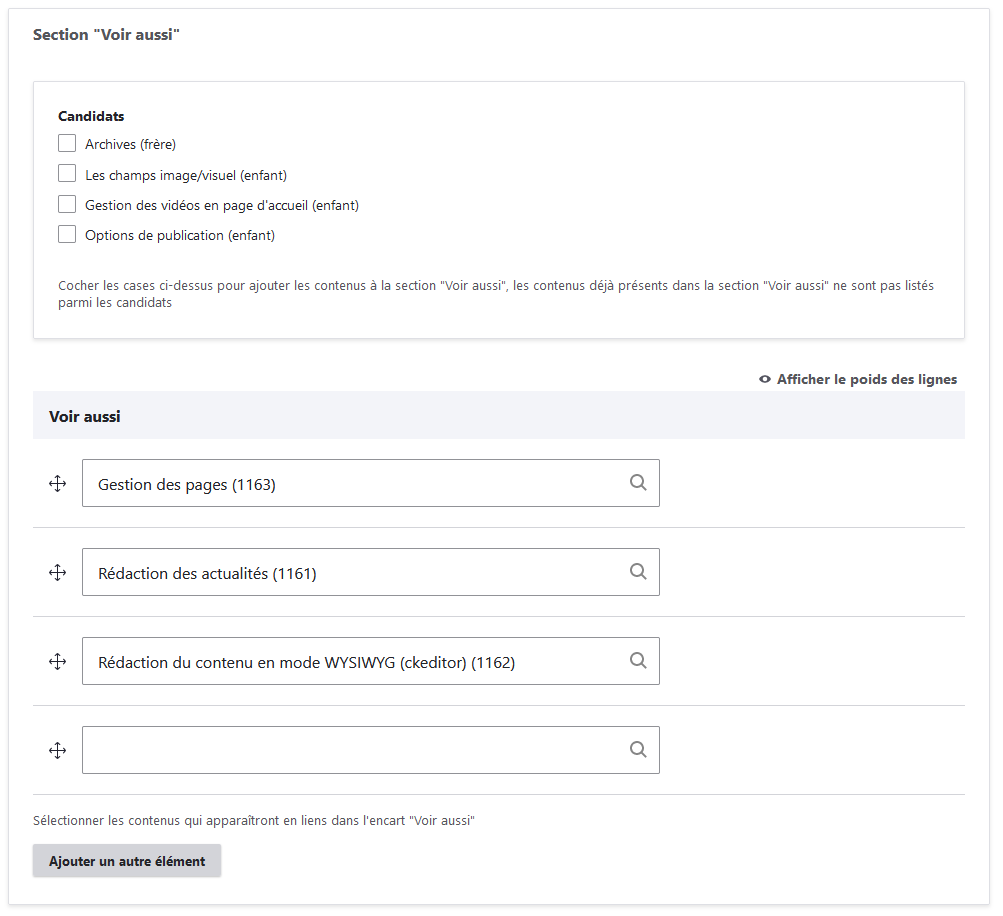The height and width of the screenshot is (916, 1003).
Task: Focus the Gestion des pages (1163) text field
Action: tap(350, 484)
